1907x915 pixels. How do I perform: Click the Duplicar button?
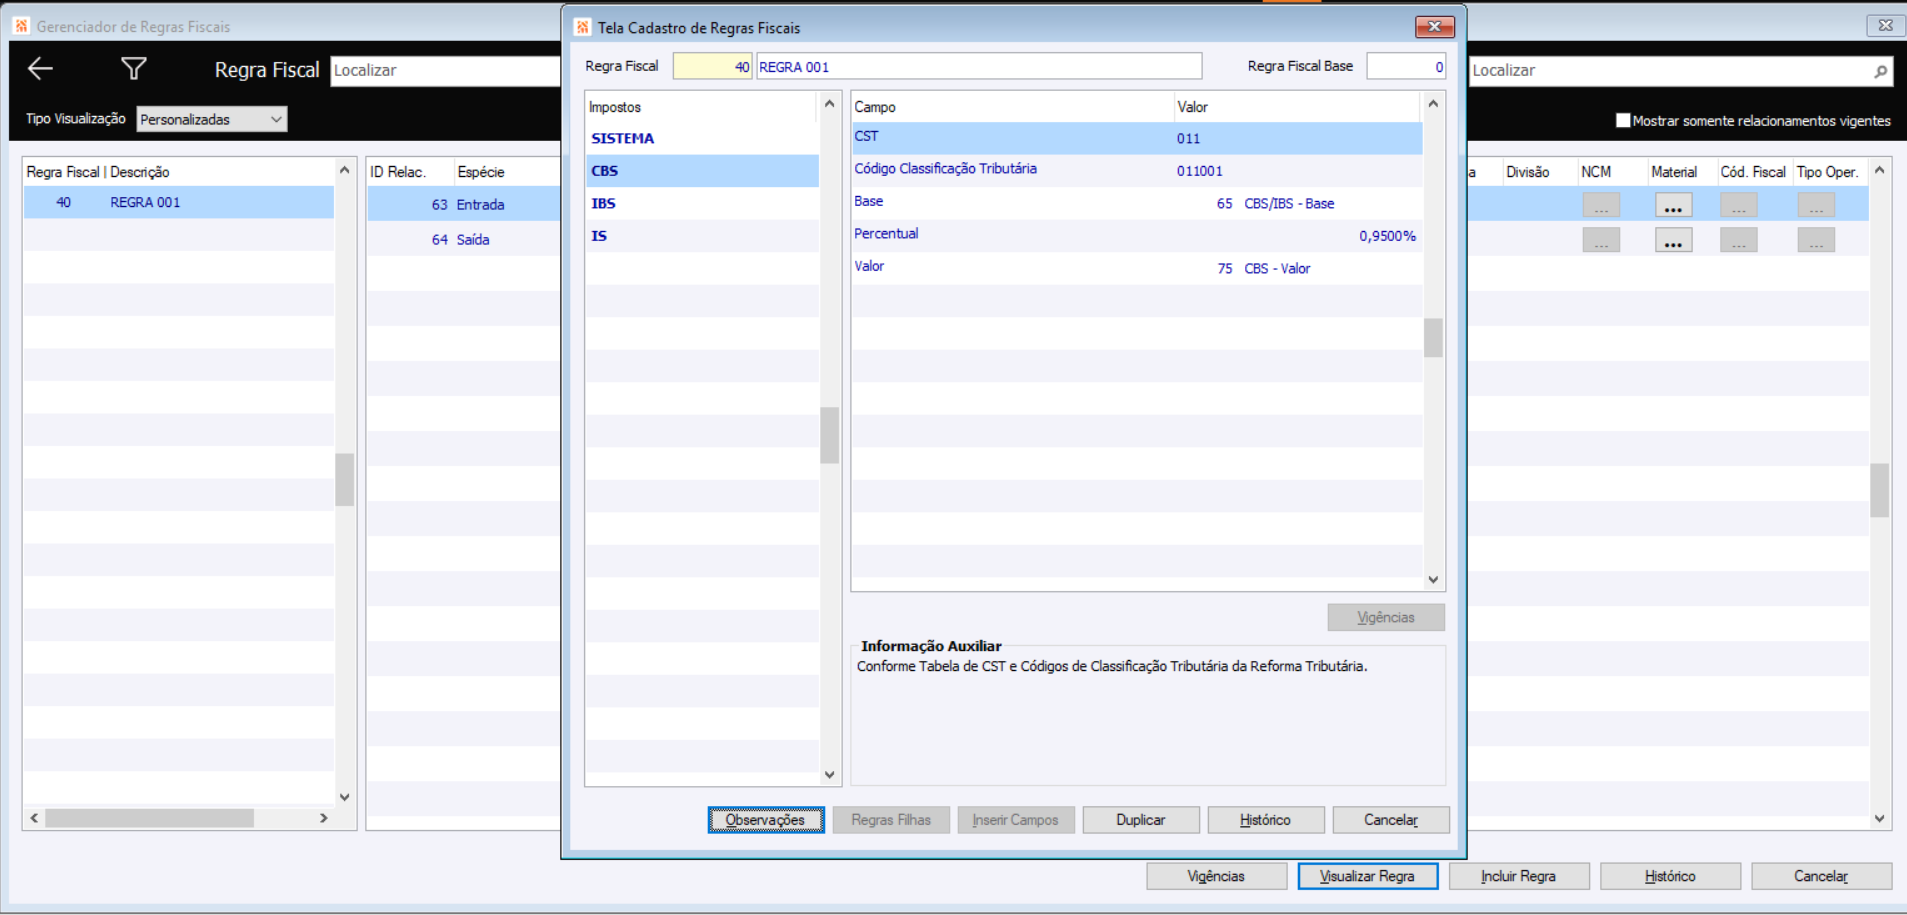click(1141, 820)
